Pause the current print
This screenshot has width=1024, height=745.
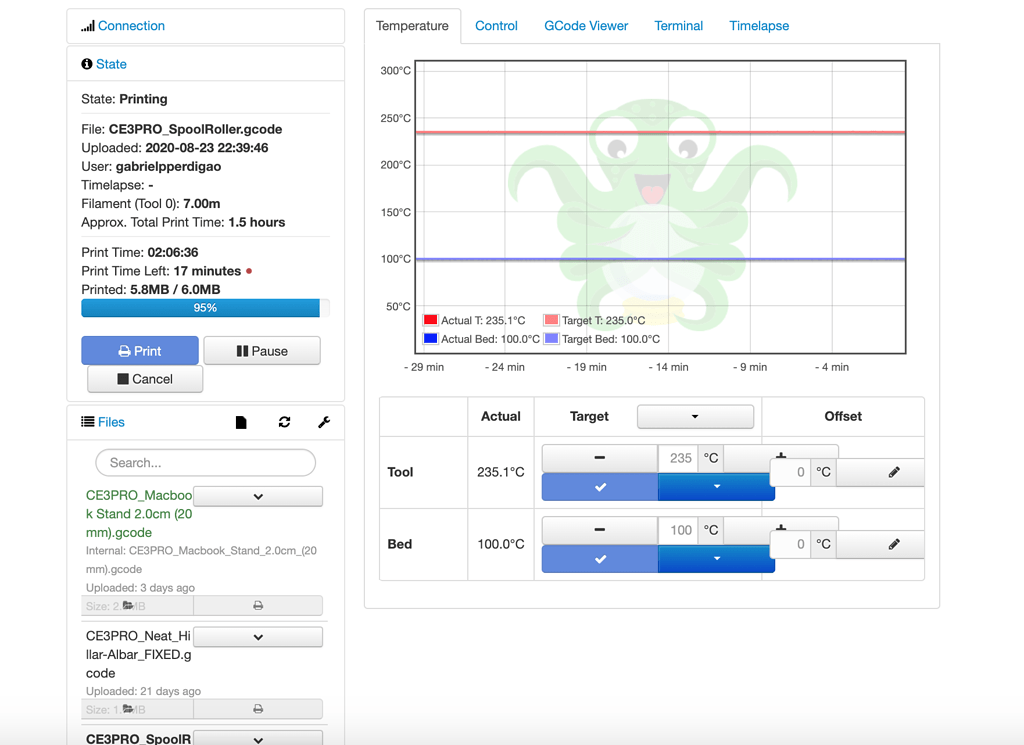click(262, 350)
